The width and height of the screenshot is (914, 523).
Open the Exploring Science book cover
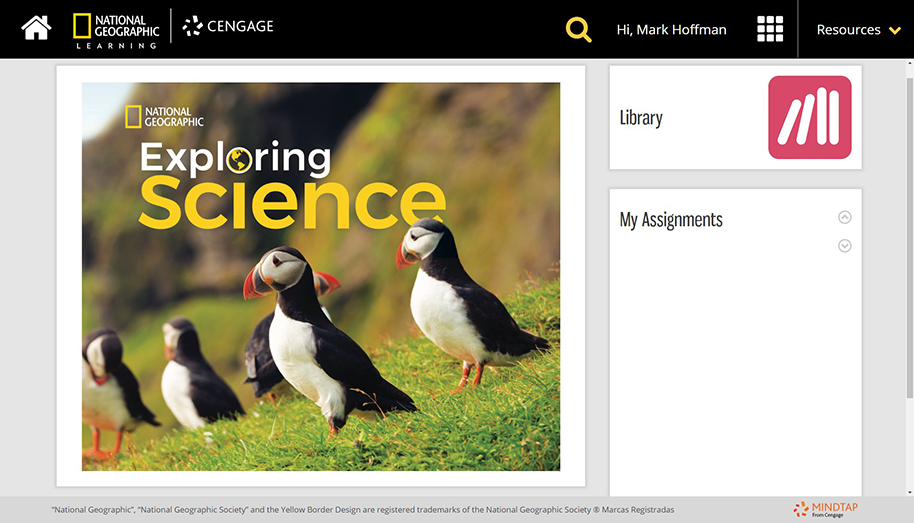click(x=321, y=276)
